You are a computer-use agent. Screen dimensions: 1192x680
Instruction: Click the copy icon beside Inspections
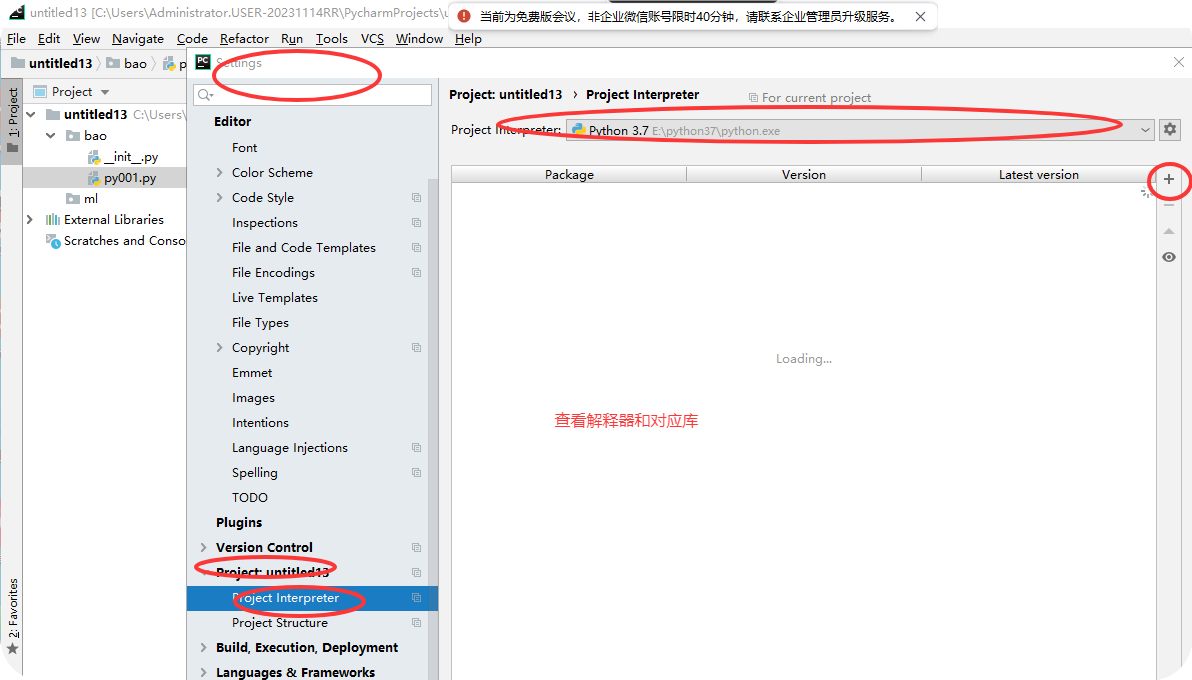coord(417,223)
